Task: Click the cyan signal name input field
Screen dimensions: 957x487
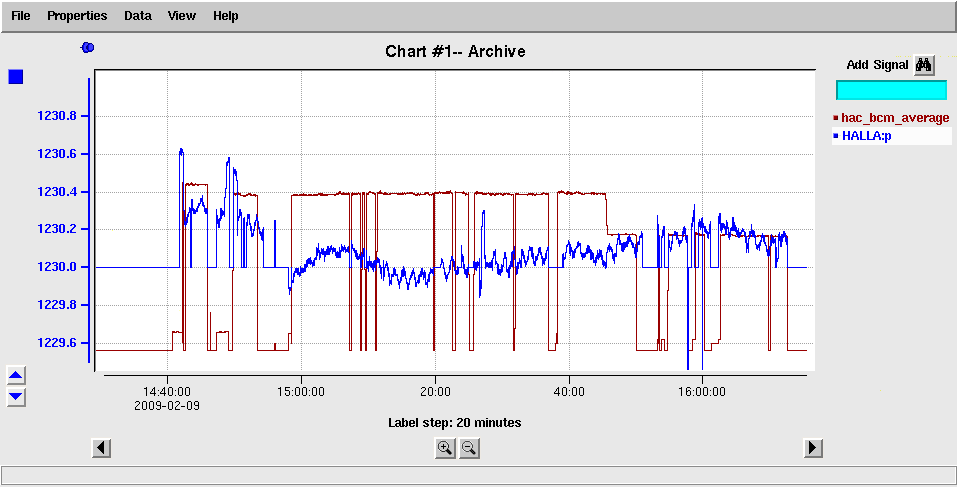Action: coord(891,90)
